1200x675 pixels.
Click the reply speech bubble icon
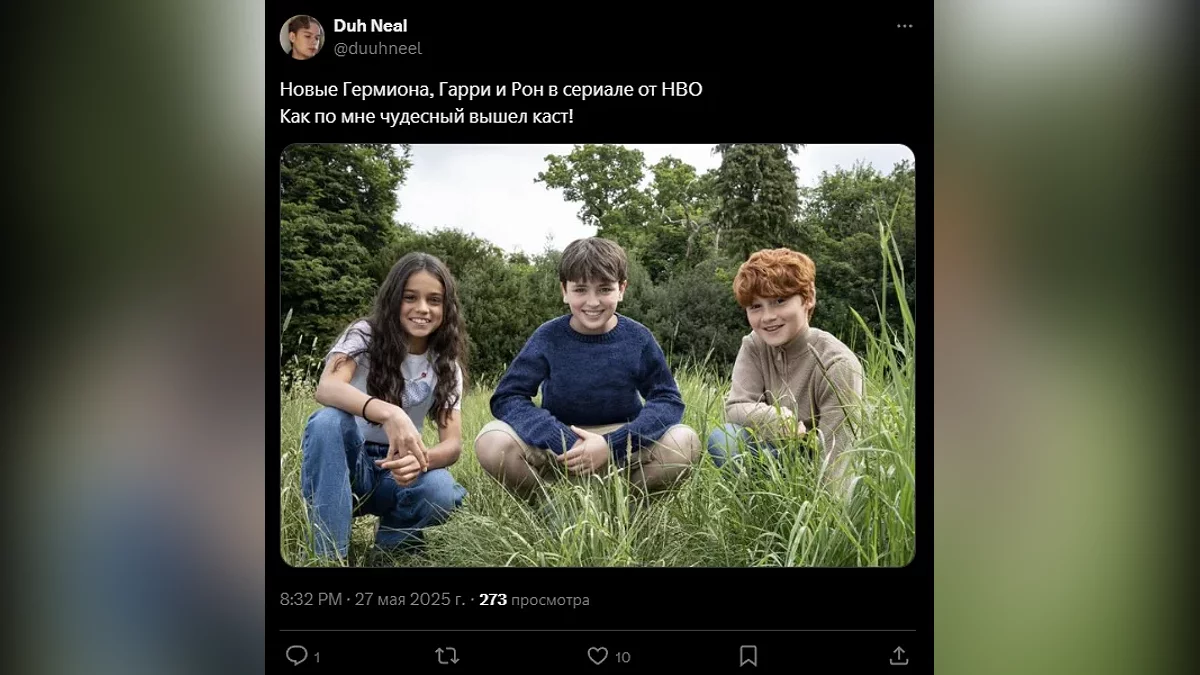click(296, 655)
